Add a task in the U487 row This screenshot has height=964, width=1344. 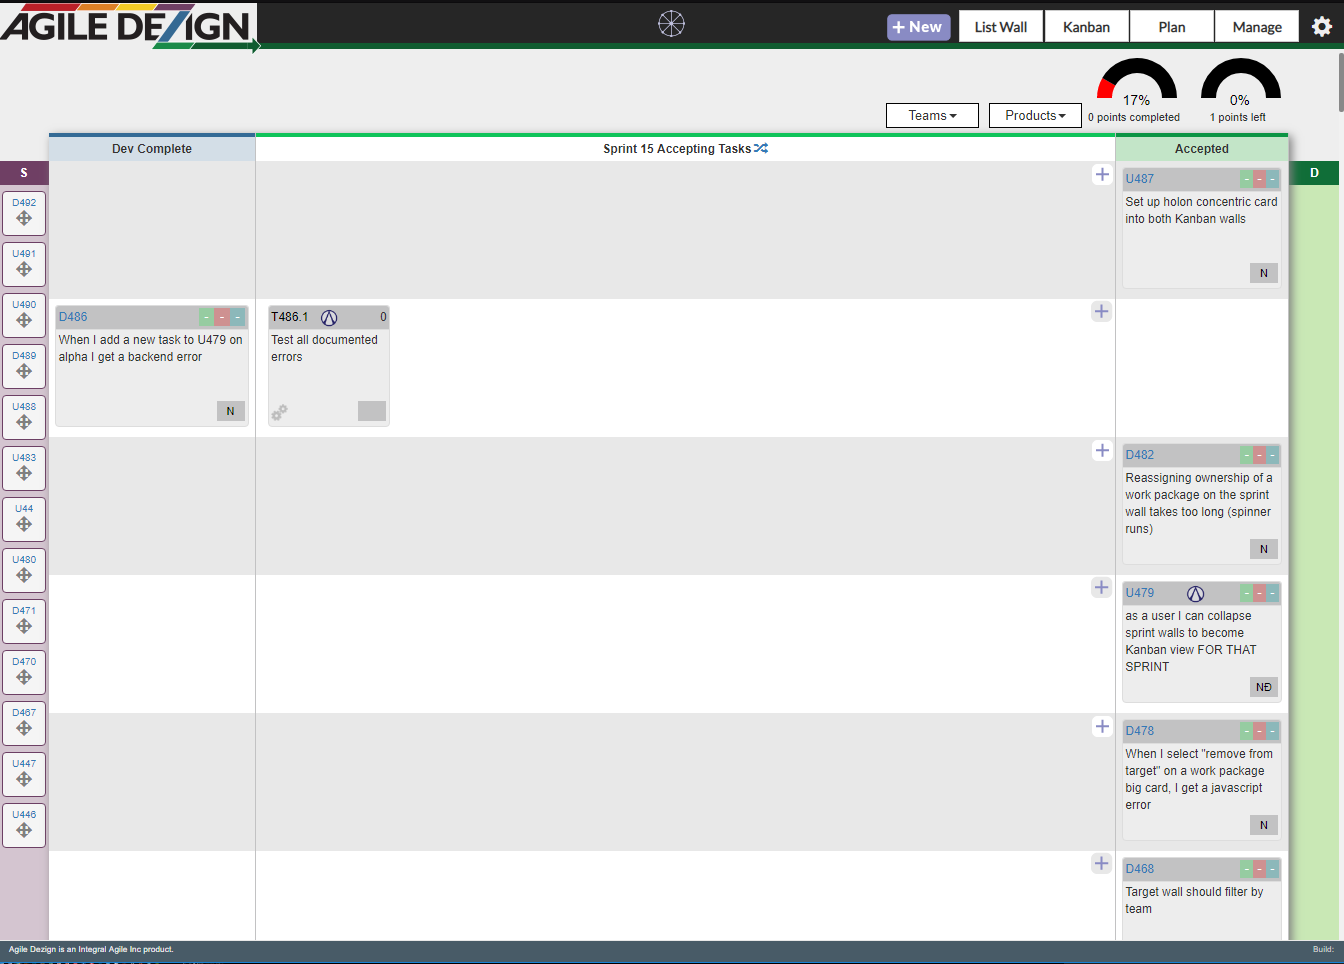[1101, 175]
